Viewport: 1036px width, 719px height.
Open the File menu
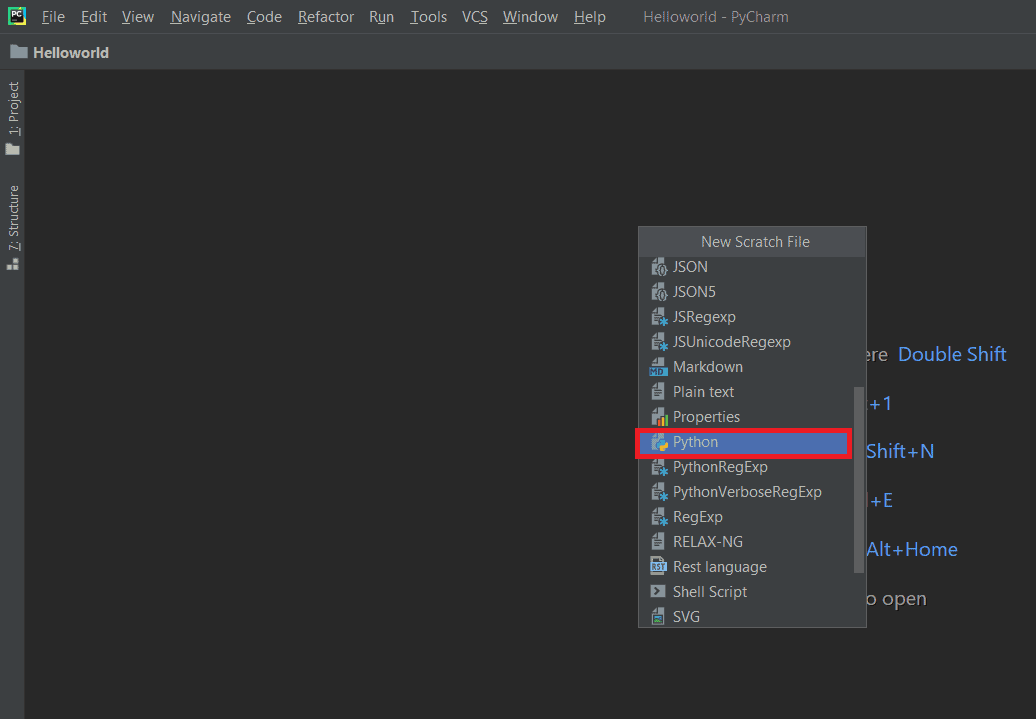(x=52, y=16)
